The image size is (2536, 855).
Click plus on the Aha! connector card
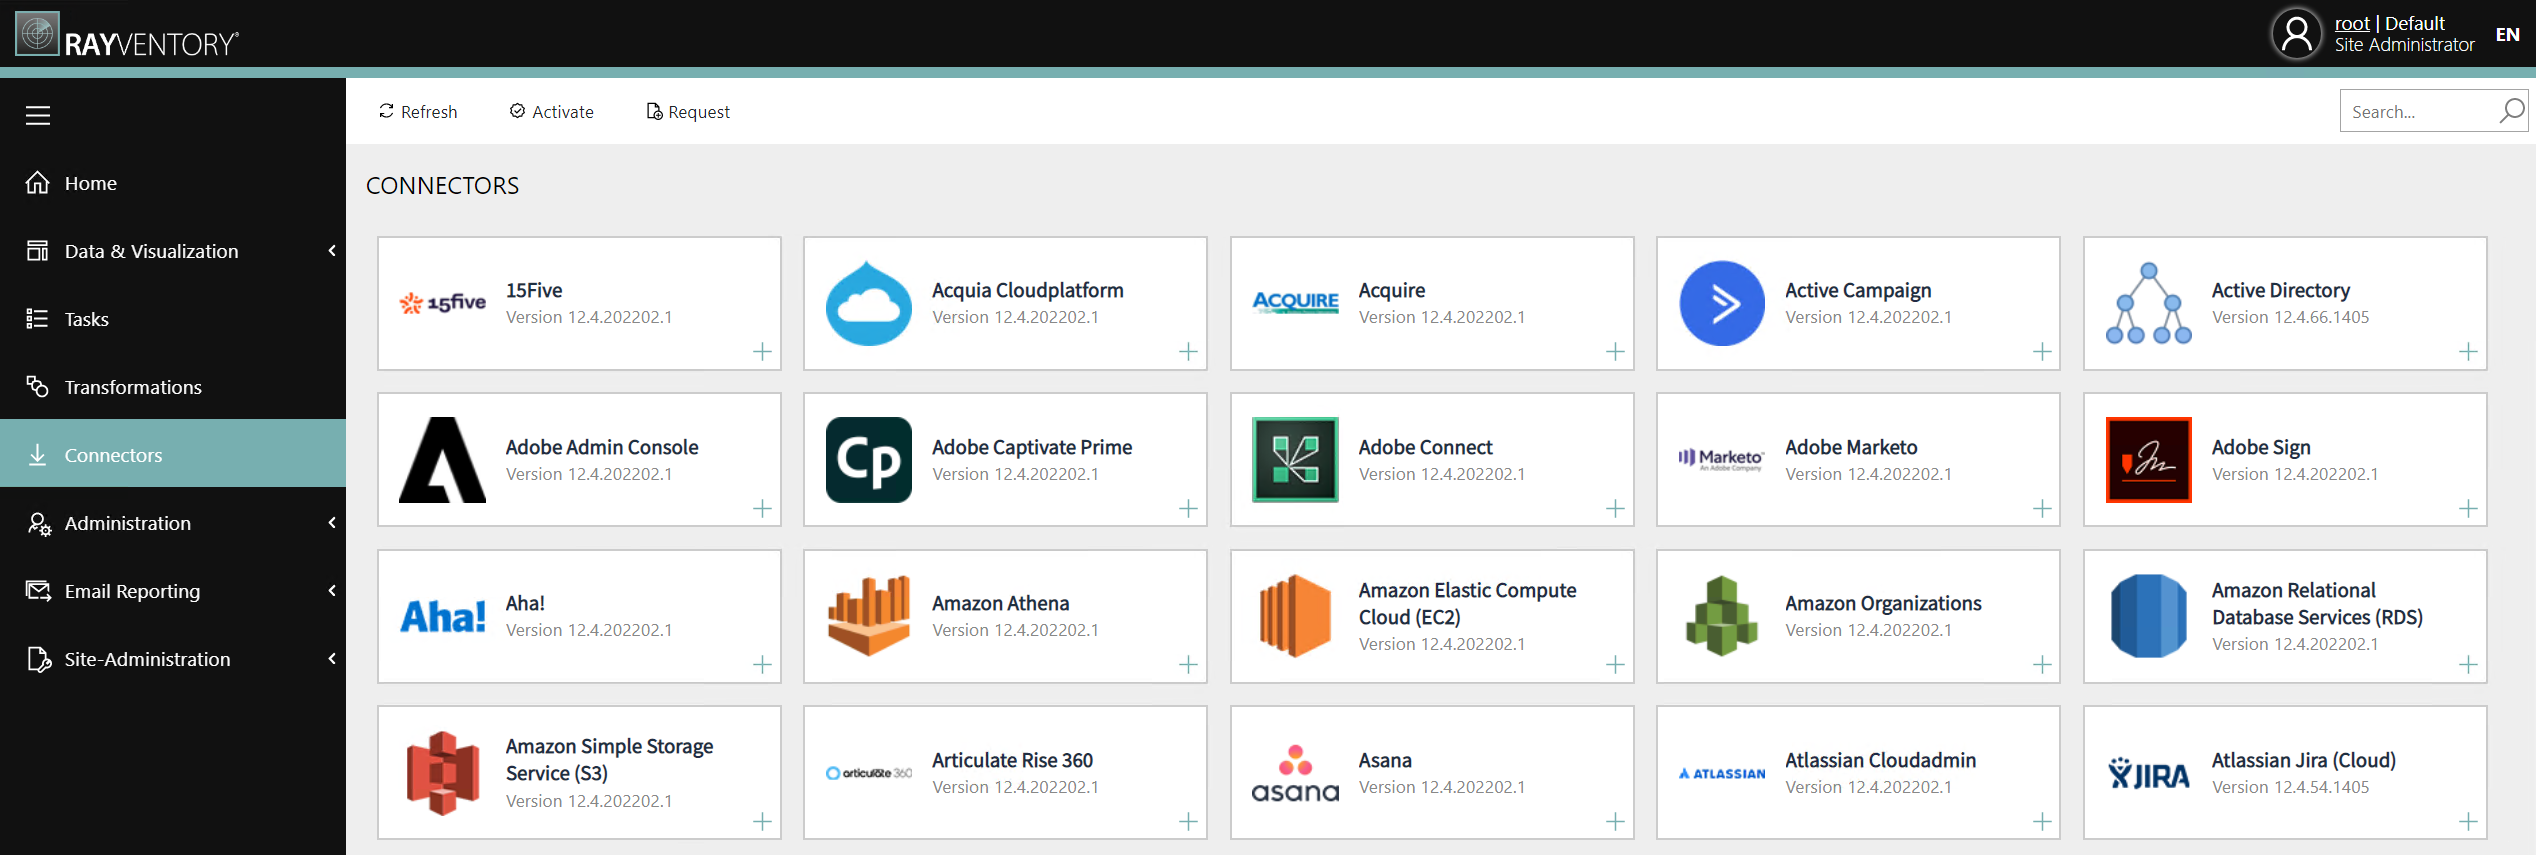tap(762, 665)
